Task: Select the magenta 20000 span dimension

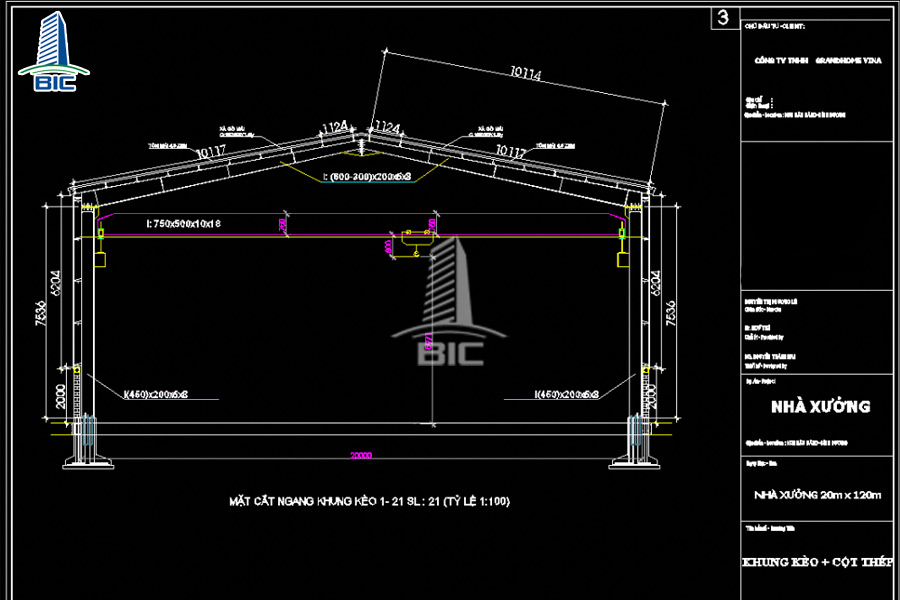Action: pos(360,455)
